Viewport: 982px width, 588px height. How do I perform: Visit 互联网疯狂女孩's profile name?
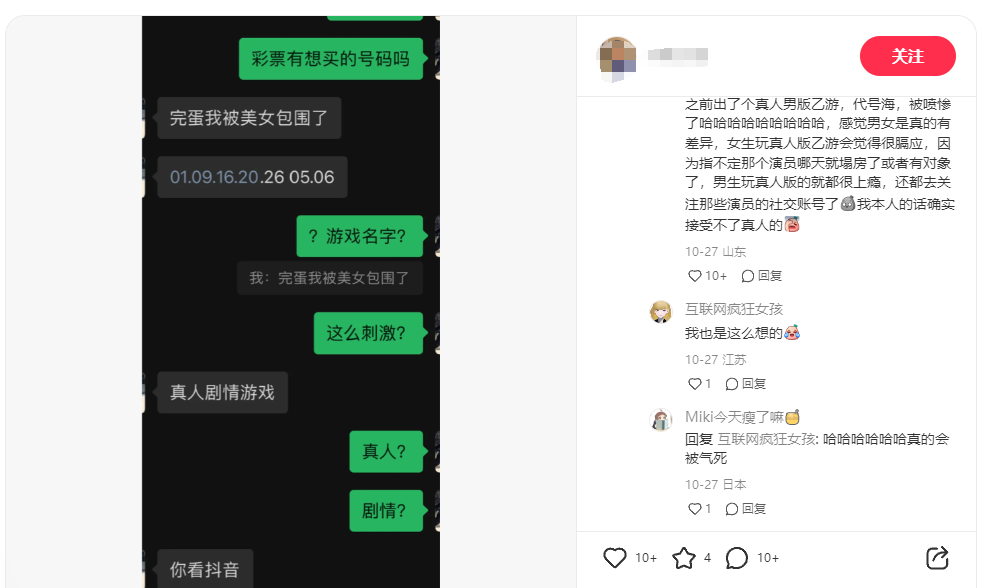point(734,309)
